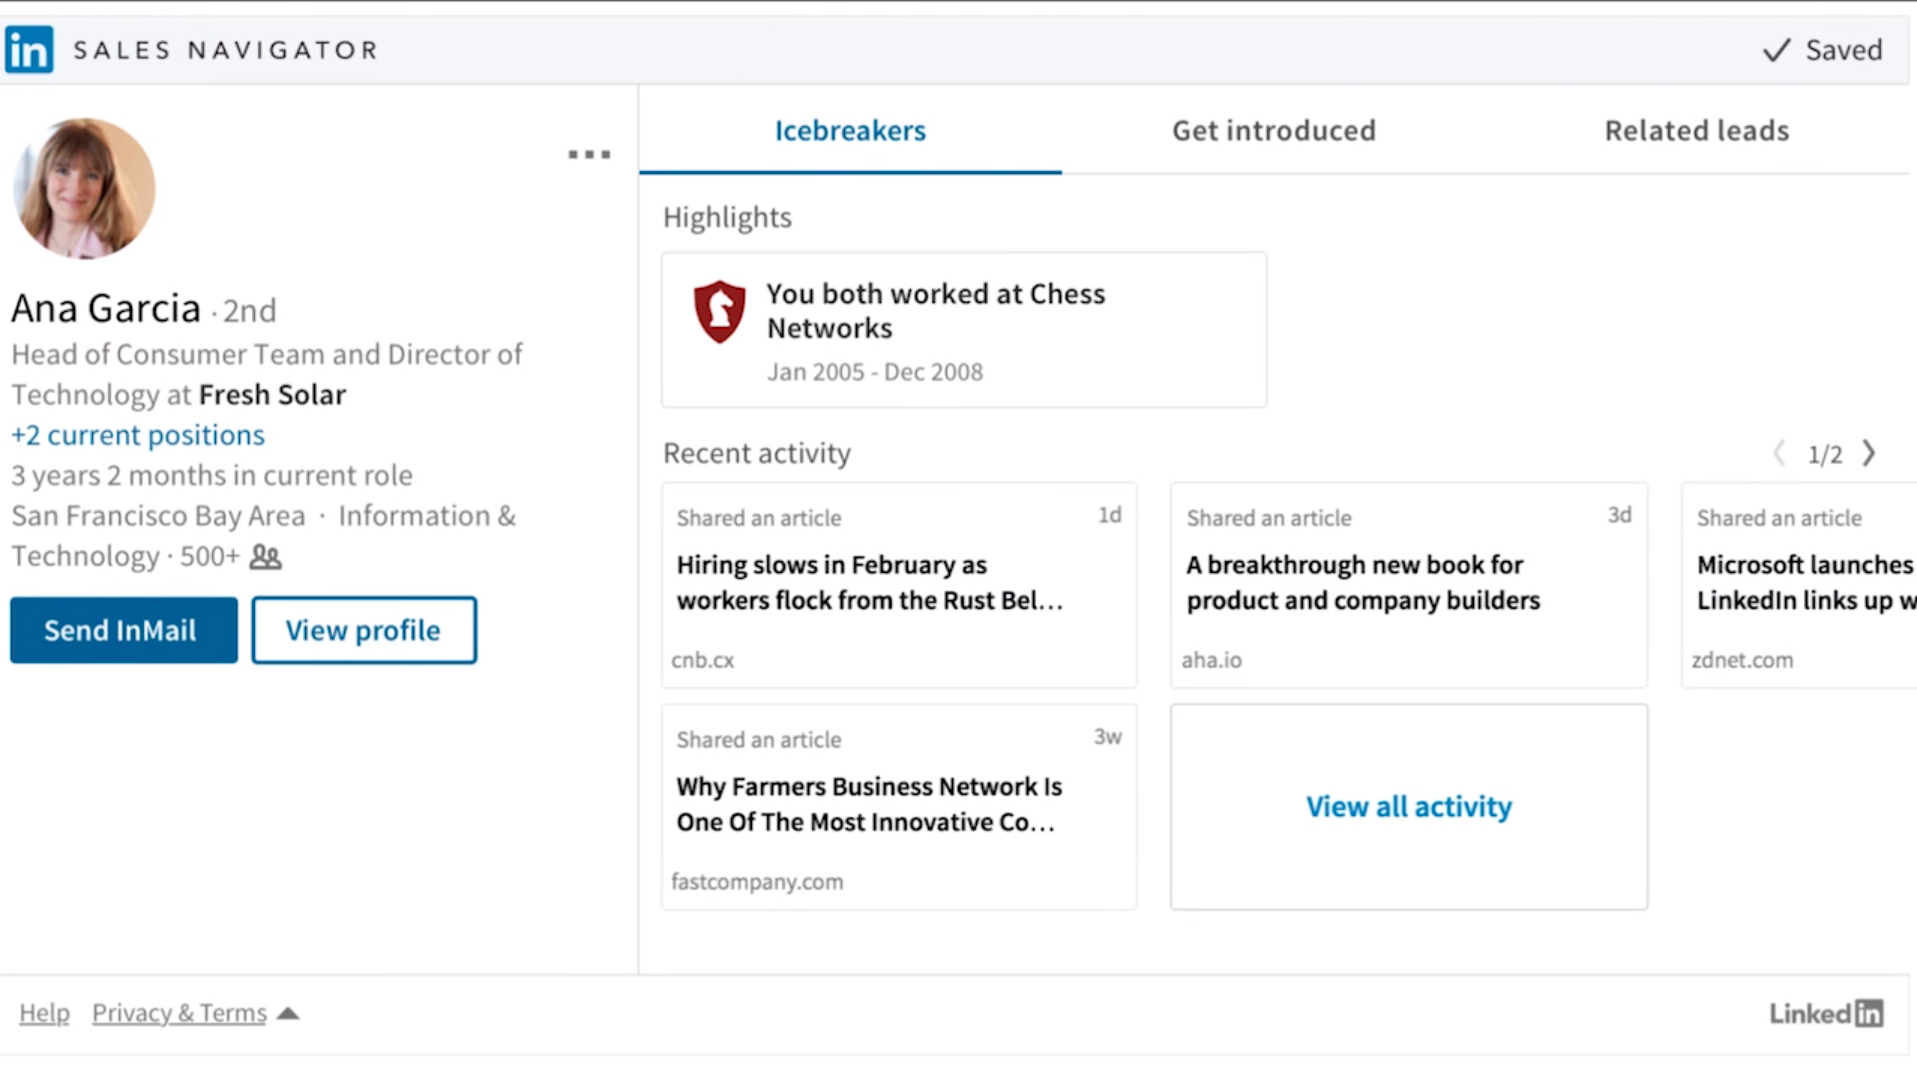Open the Microsoft launches article card
Screen dimensions: 1917x1077
click(1799, 585)
